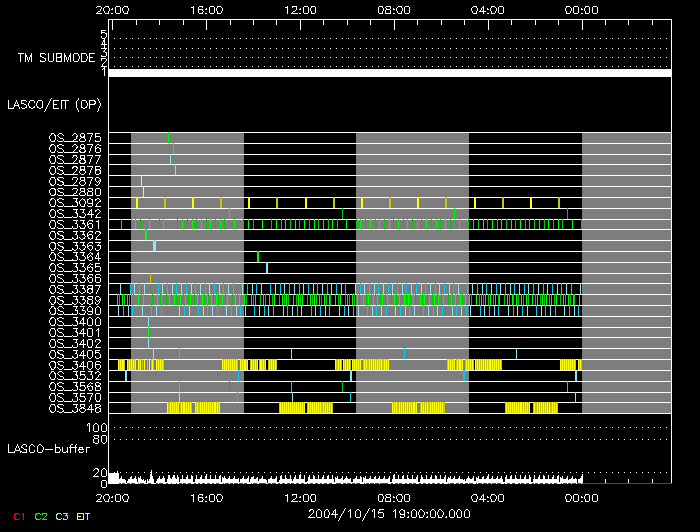Image resolution: width=700 pixels, height=532 pixels.
Task: Click the 16:00 label on the top time axis
Action: [206, 10]
